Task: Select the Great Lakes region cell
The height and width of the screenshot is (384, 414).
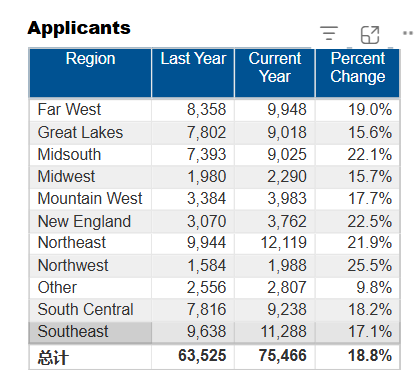Action: coord(90,132)
